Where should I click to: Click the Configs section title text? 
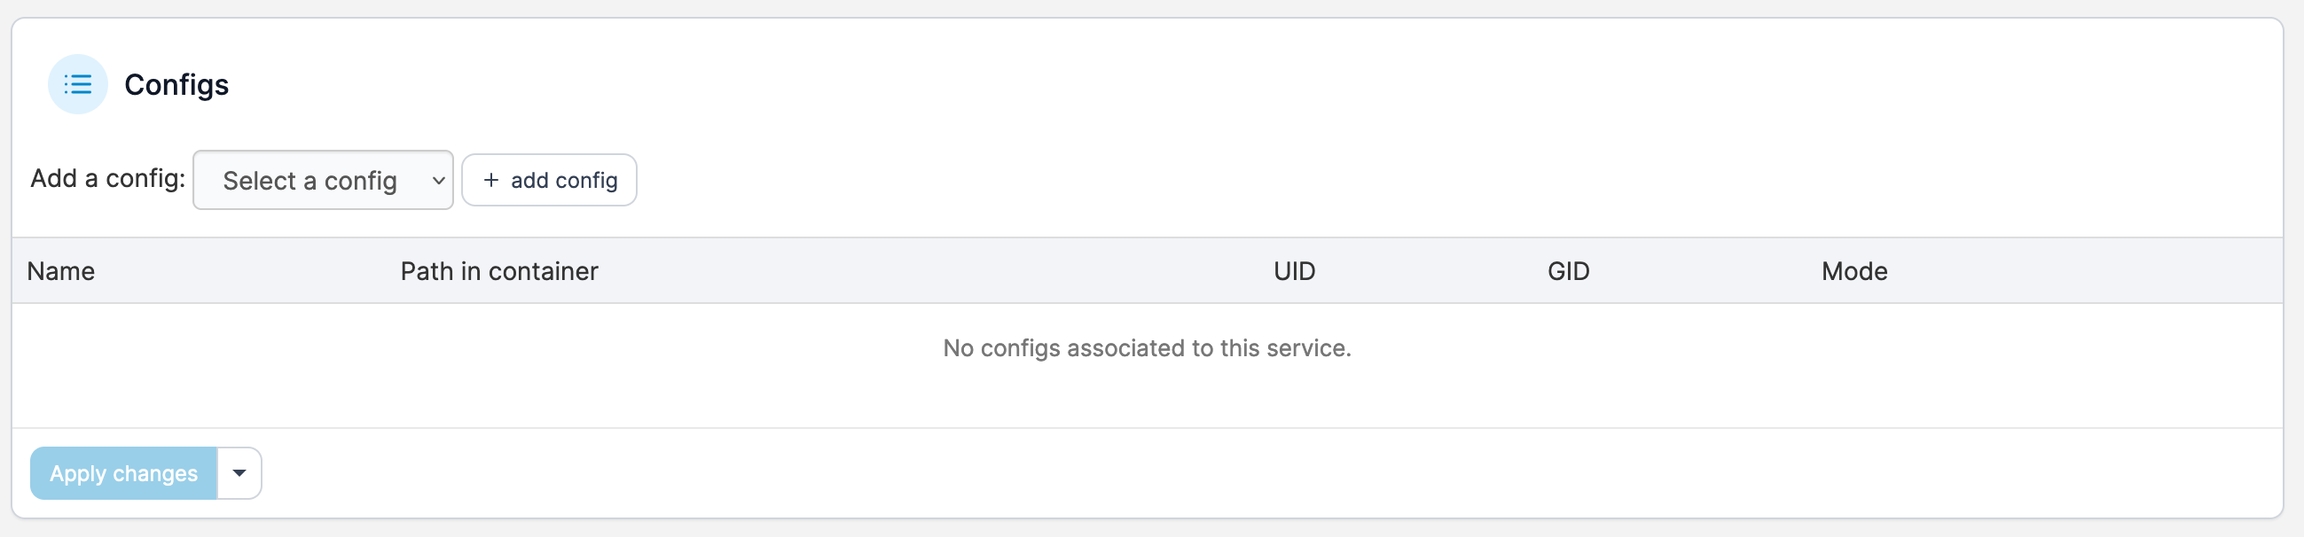click(176, 85)
